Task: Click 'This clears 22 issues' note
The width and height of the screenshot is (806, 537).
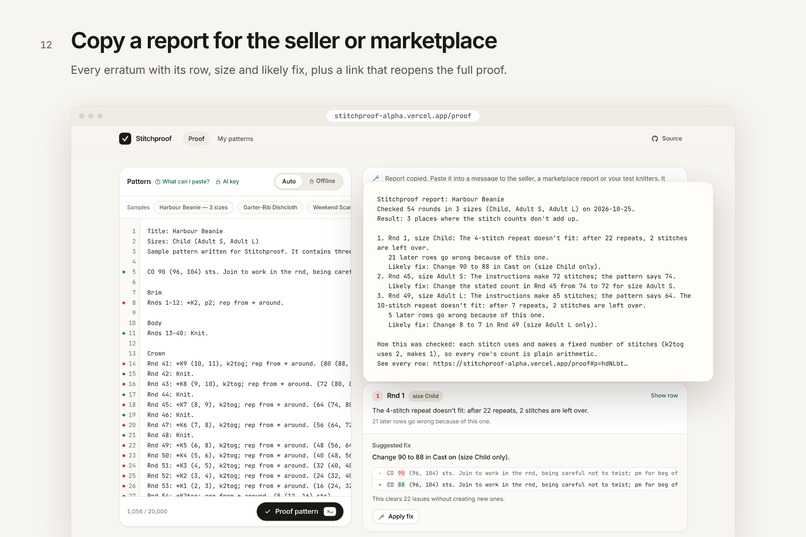Action: coord(438,499)
